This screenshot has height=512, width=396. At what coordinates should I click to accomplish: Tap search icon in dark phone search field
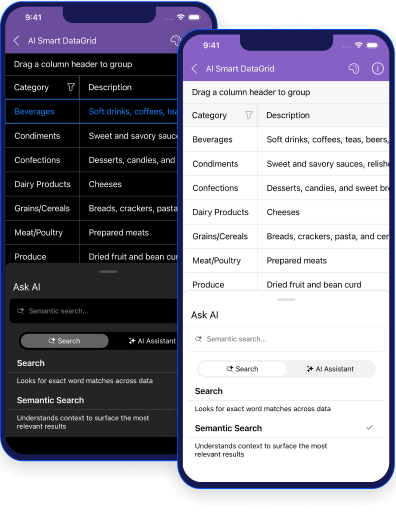tap(21, 311)
